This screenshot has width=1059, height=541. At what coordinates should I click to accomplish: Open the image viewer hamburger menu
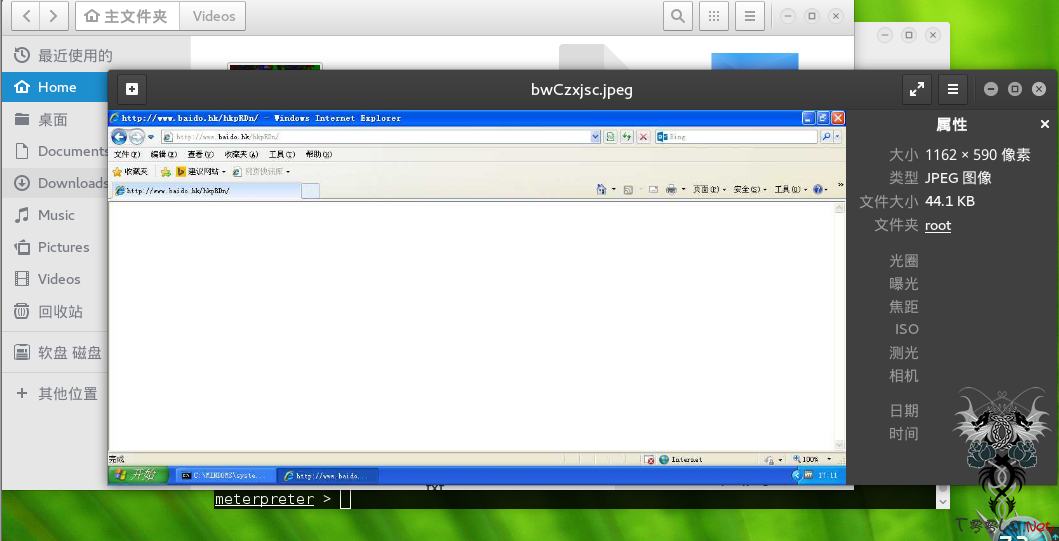pos(952,89)
